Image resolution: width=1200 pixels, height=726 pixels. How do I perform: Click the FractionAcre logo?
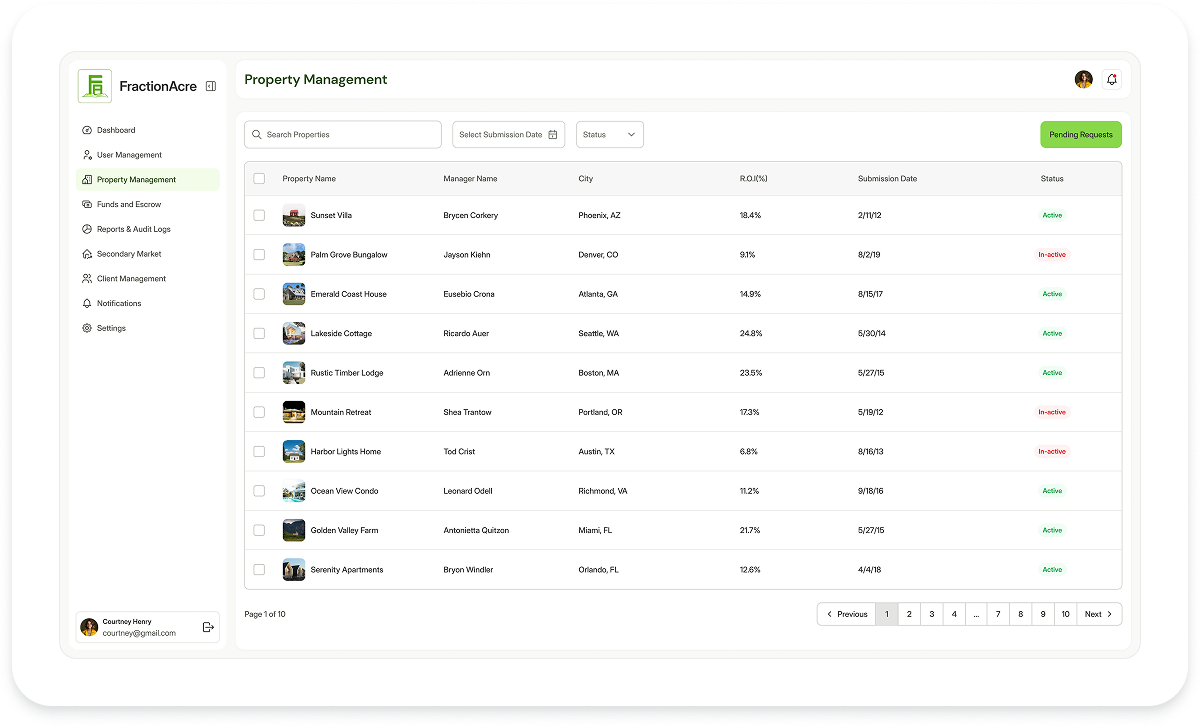click(94, 86)
